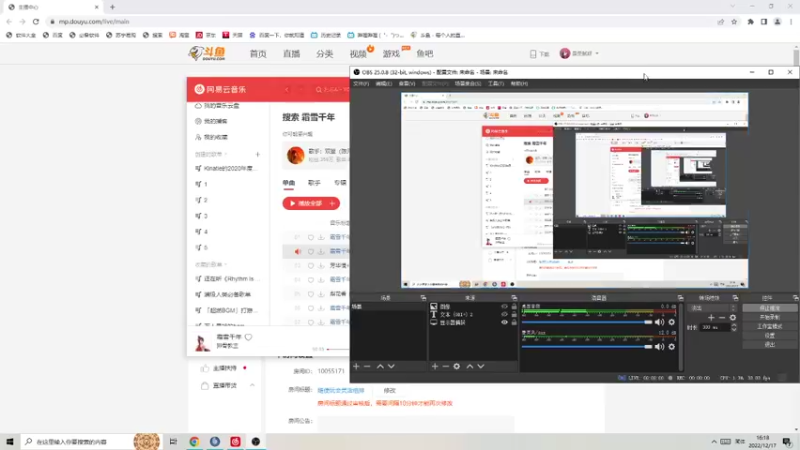The height and width of the screenshot is (450, 800).
Task: Adjust the mic/Aux volume slider in OBS
Action: 587,346
